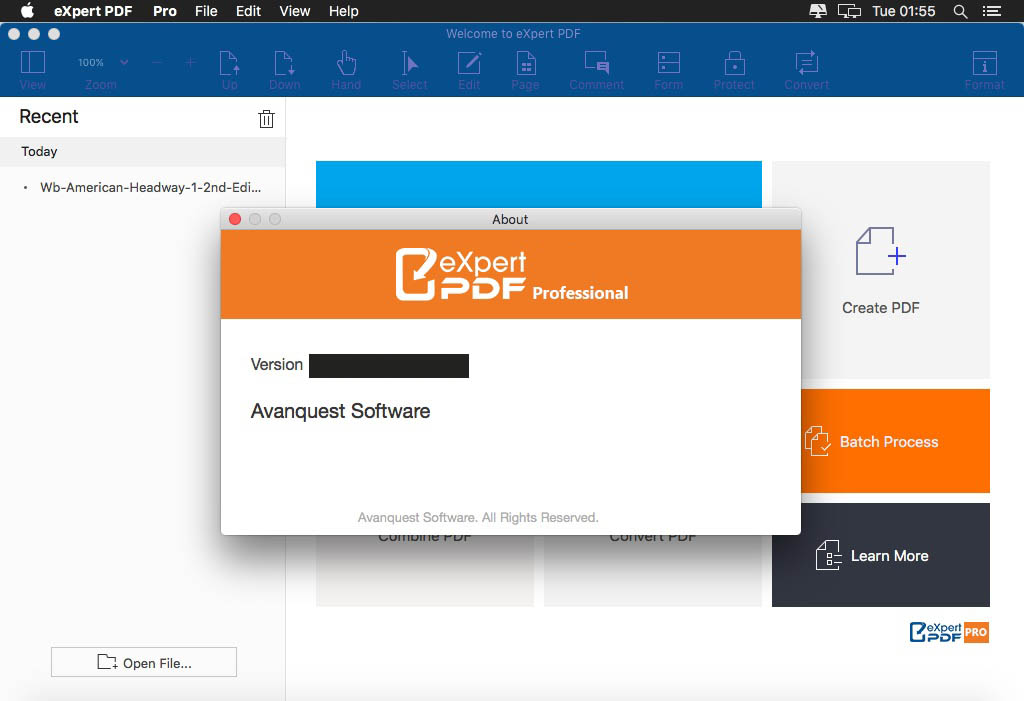The width and height of the screenshot is (1024, 701).
Task: Open Notification Center list icon
Action: tap(991, 11)
